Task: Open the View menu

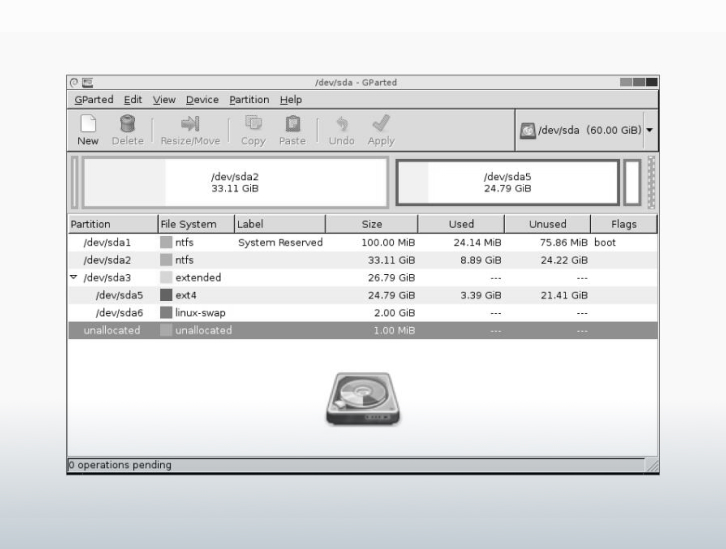Action: coord(164,100)
